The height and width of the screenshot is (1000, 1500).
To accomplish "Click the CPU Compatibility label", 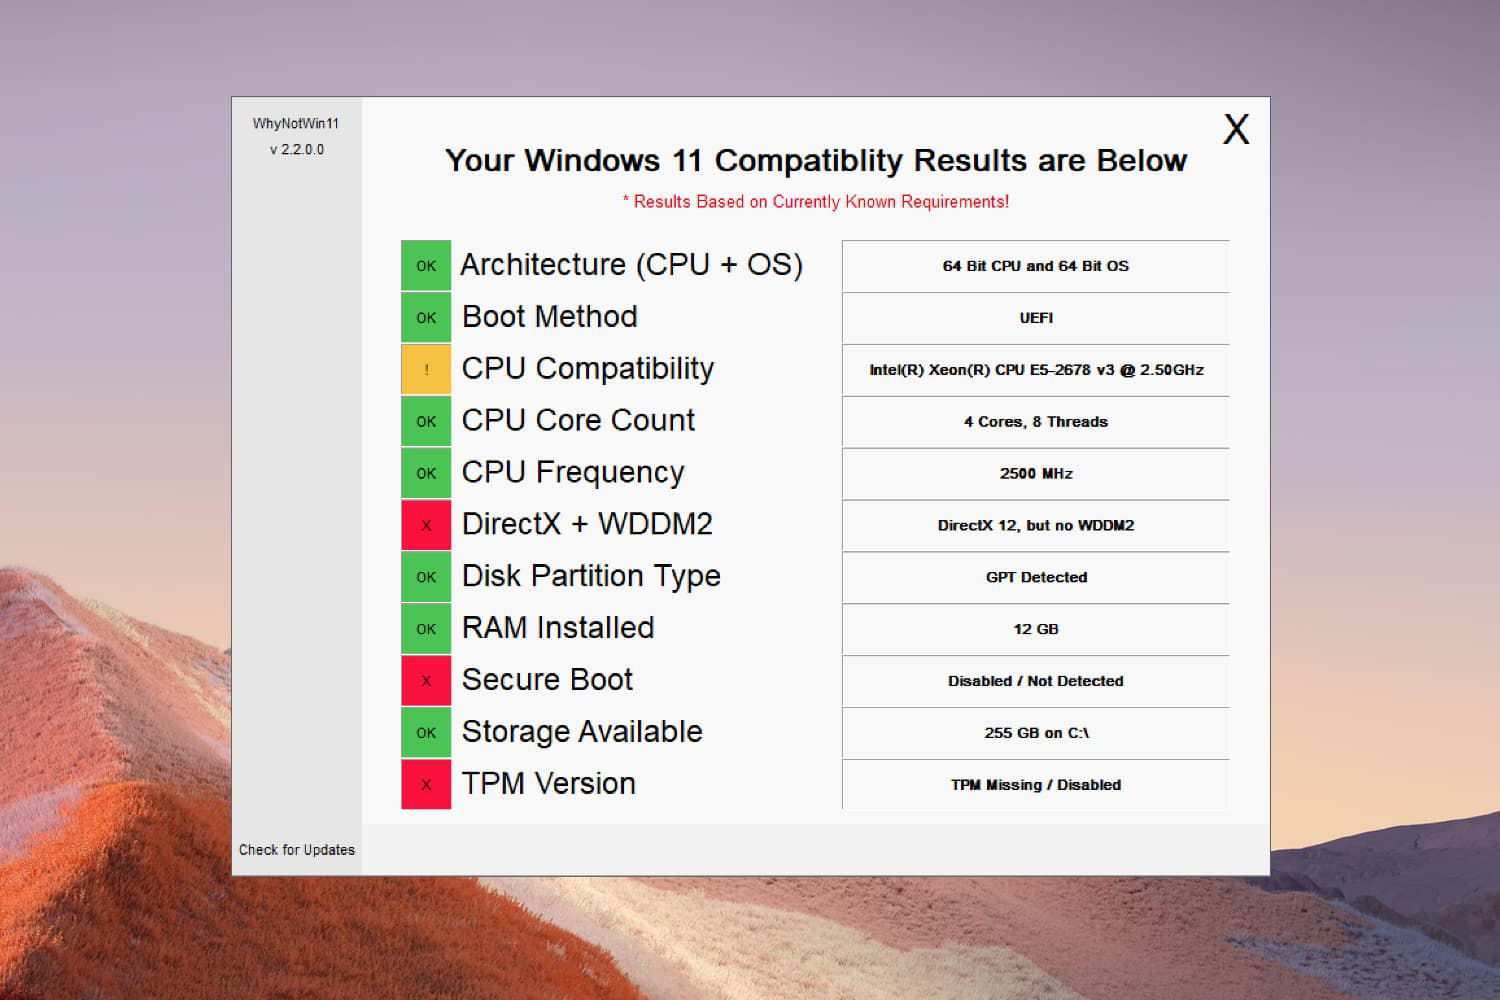I will 588,369.
